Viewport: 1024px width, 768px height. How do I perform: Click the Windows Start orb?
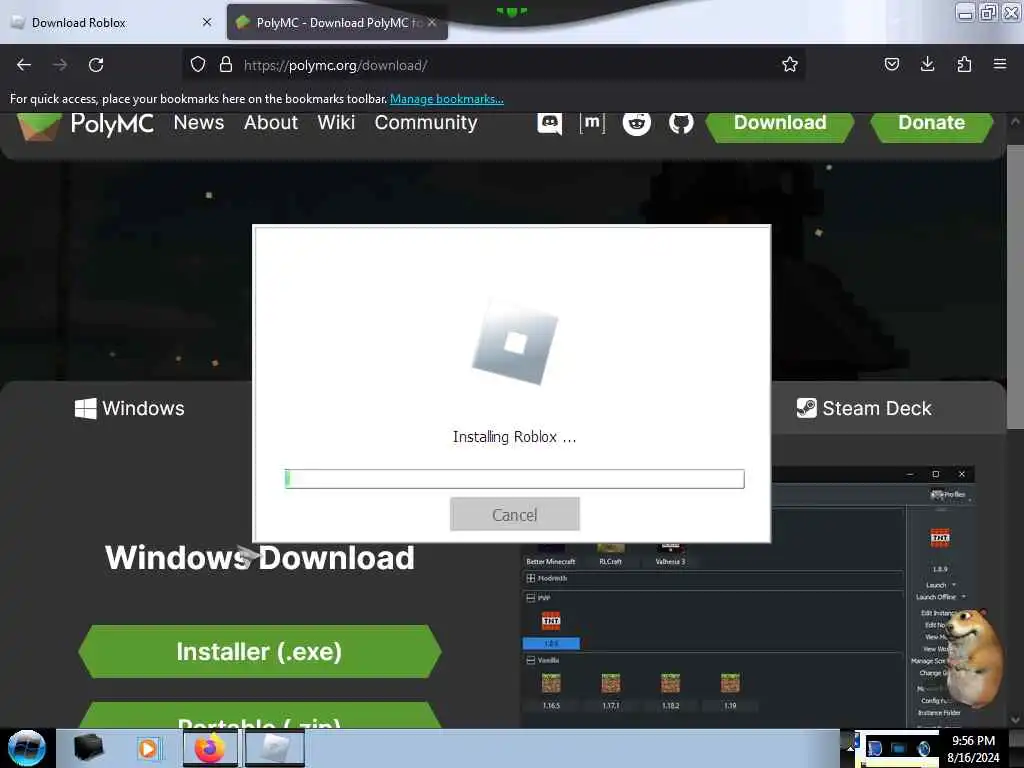[27, 748]
